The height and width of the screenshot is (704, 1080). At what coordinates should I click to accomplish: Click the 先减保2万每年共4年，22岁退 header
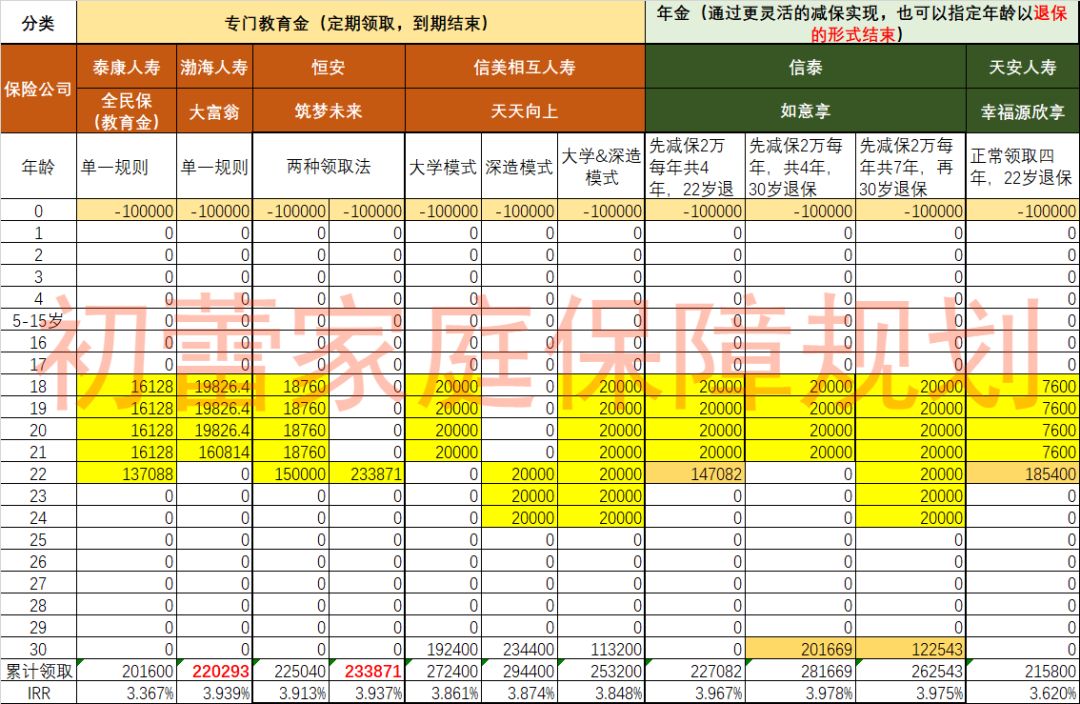click(x=696, y=167)
